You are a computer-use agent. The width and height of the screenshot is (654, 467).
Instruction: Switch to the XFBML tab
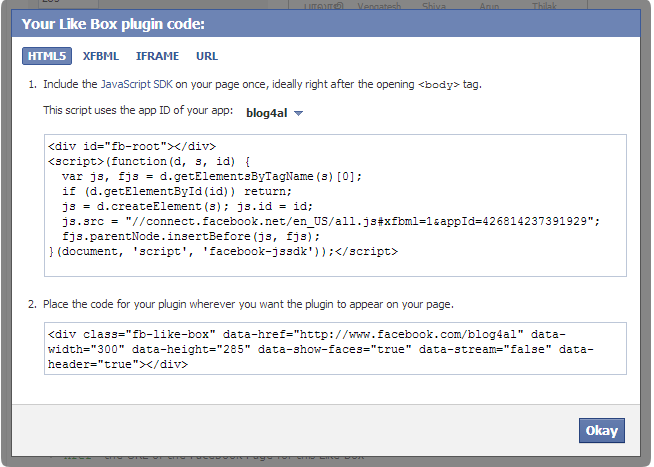coord(101,56)
